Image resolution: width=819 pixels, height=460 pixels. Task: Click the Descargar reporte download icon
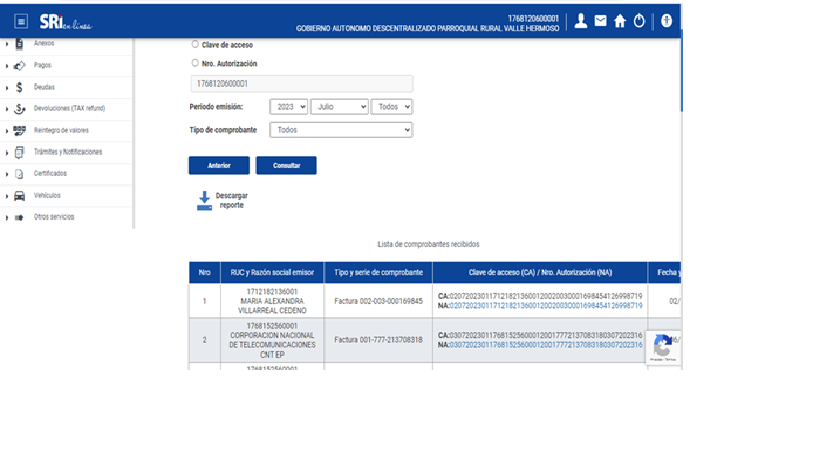pos(204,200)
